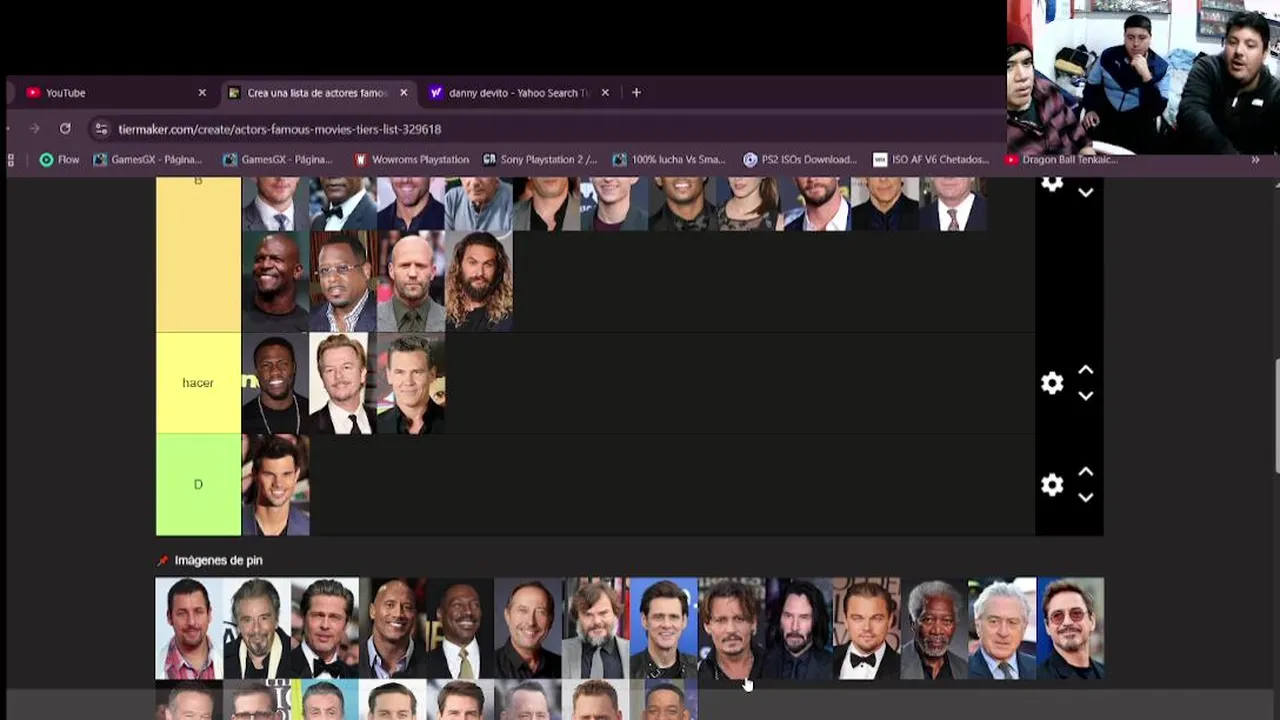Open the 100% lucha Vs Sma bookmark
The image size is (1280, 720).
(x=669, y=159)
